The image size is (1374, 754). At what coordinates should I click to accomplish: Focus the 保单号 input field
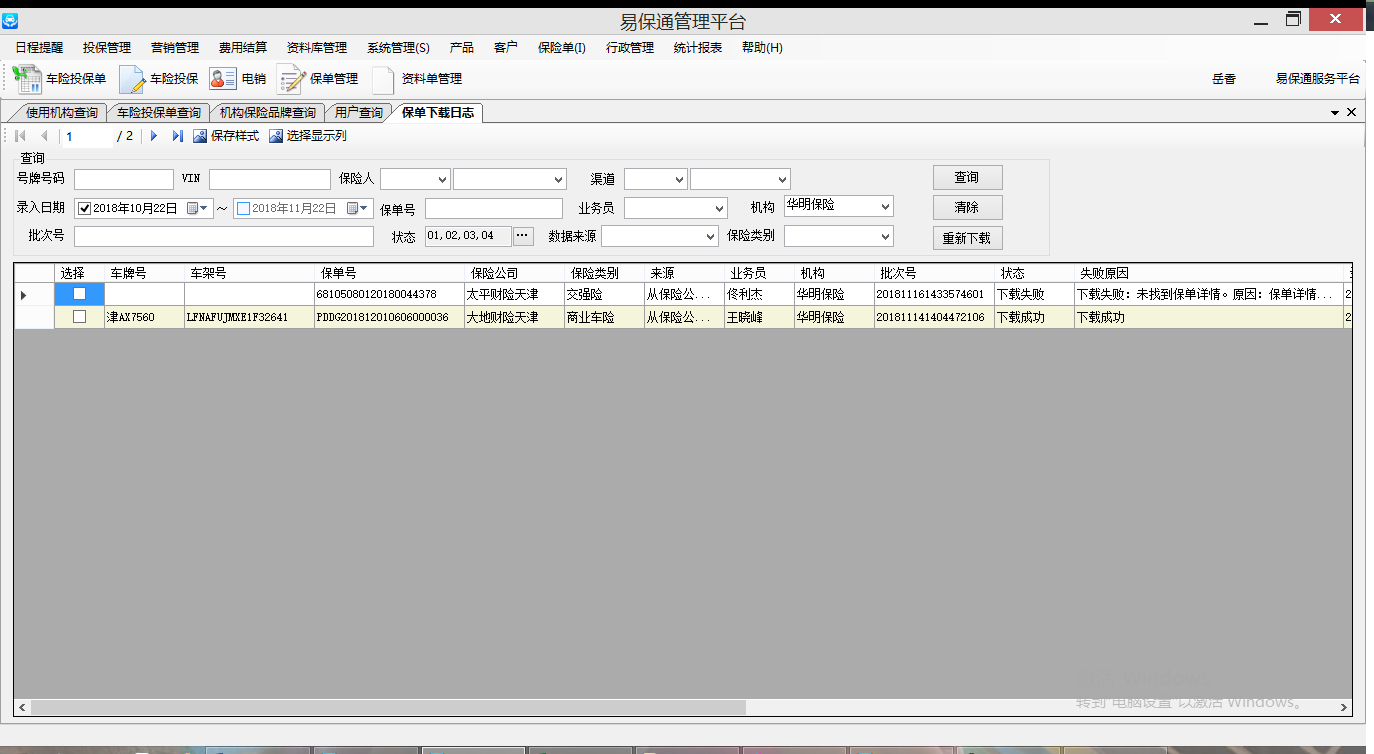tap(494, 208)
